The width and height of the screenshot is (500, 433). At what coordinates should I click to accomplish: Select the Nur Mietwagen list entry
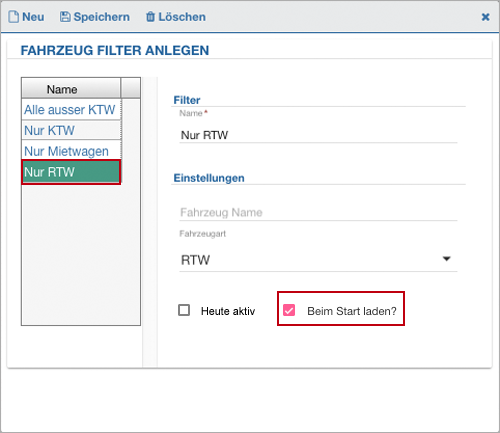coord(71,151)
